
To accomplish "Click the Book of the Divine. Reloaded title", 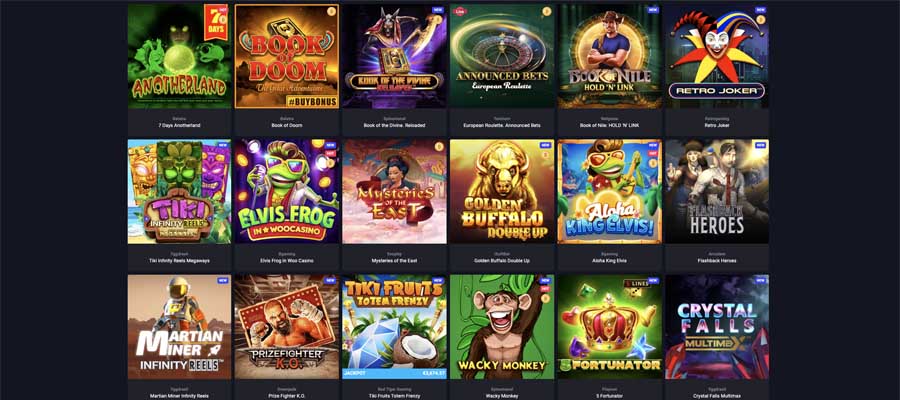I will [394, 125].
